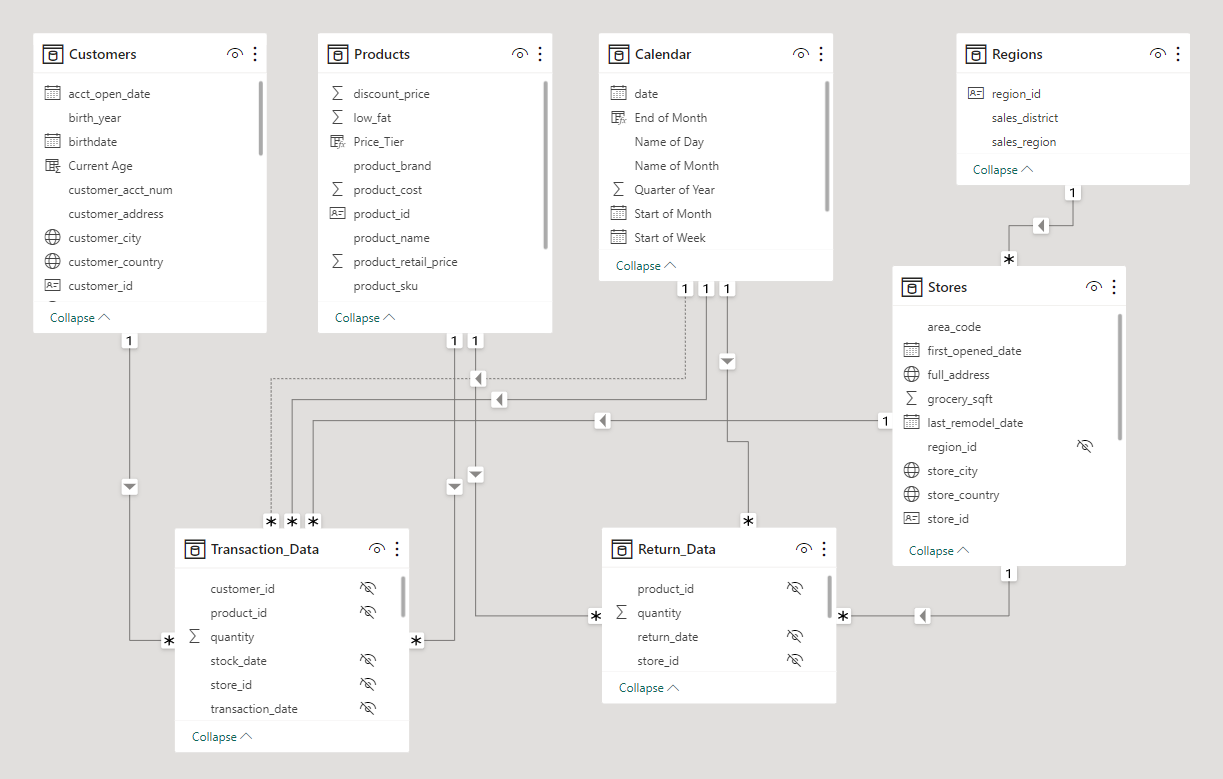Screen dimensions: 1223x779
Task: Click the sigma icon beside product_cost
Action: [337, 190]
